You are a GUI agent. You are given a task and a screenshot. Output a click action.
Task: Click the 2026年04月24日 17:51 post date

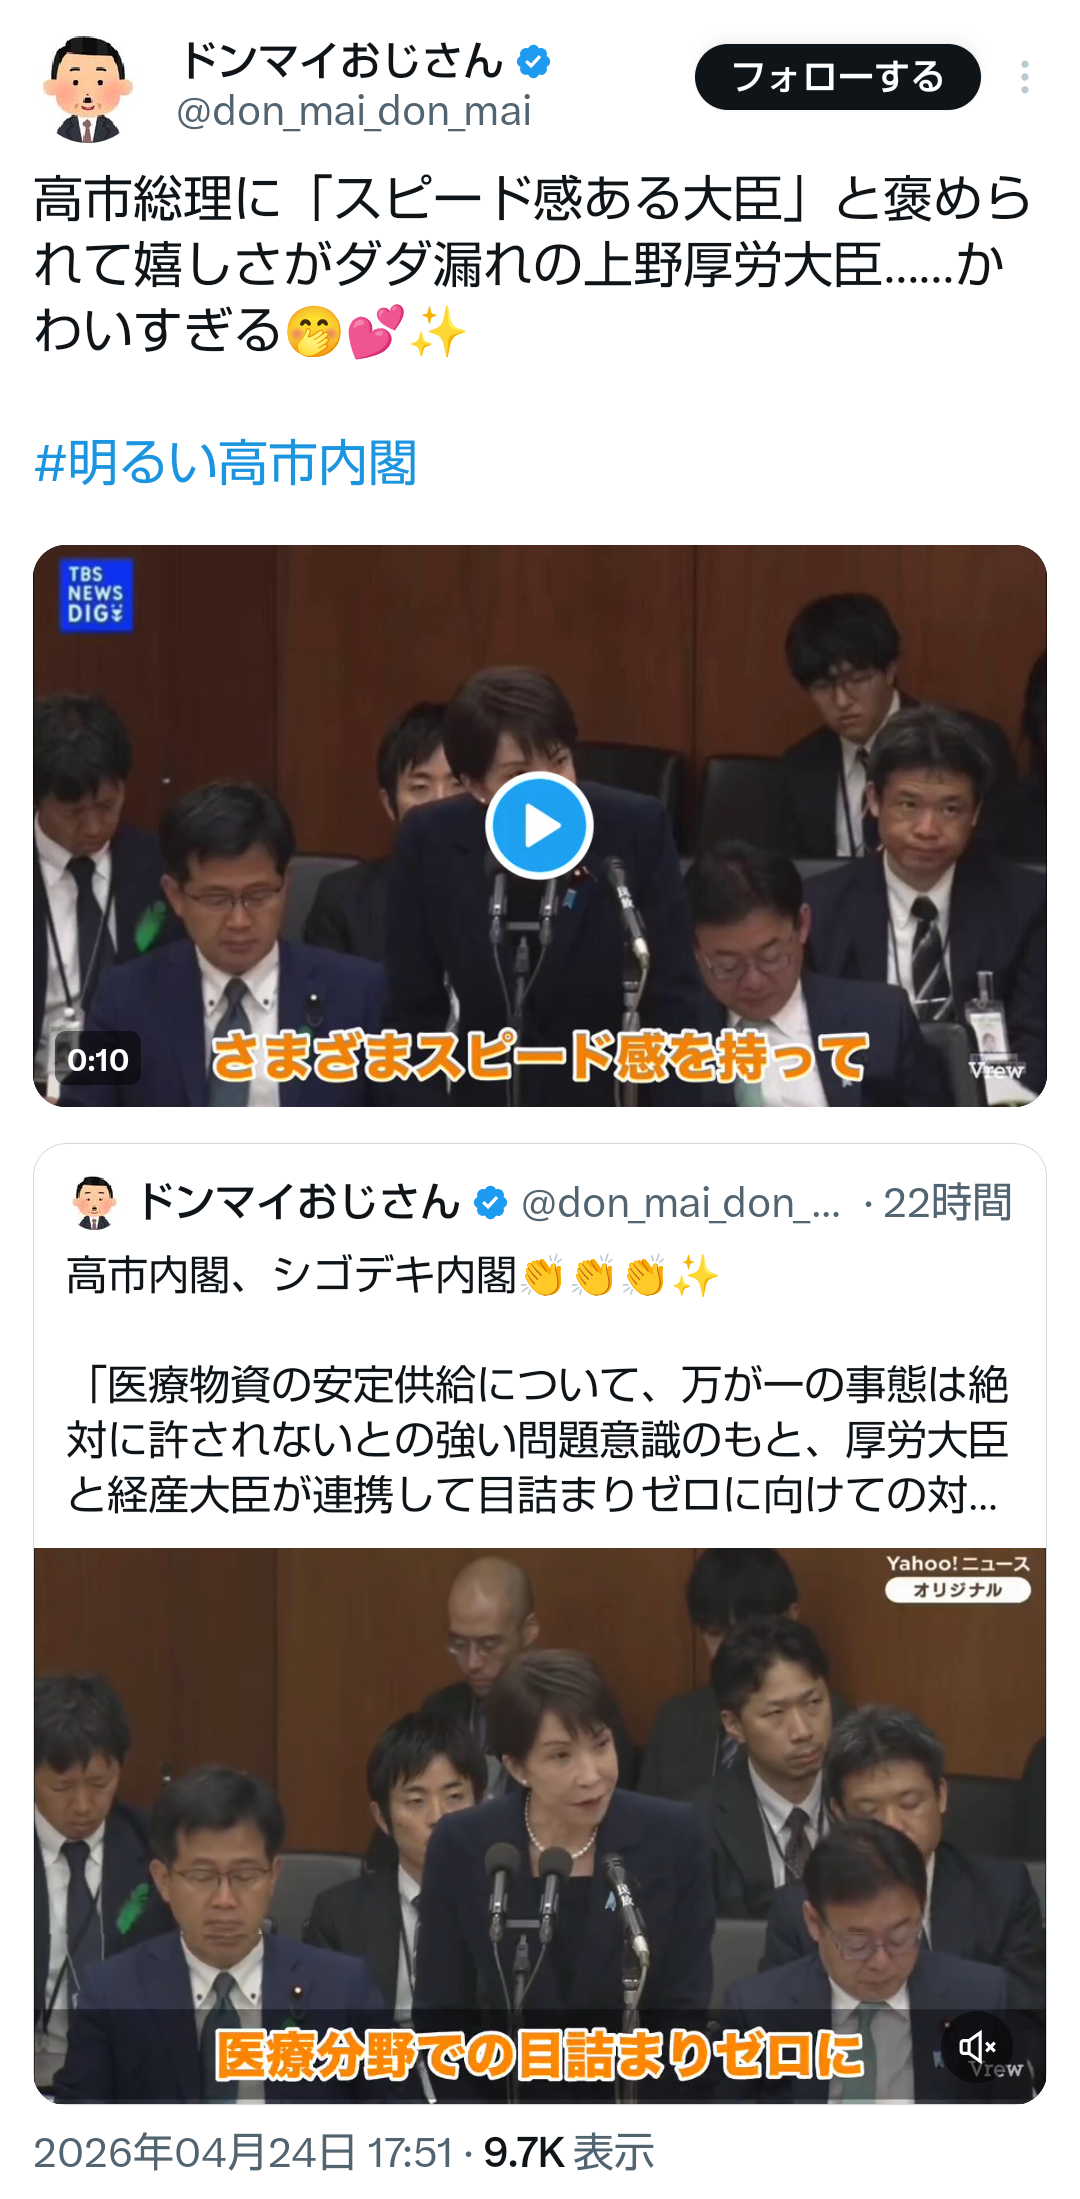(244, 2152)
